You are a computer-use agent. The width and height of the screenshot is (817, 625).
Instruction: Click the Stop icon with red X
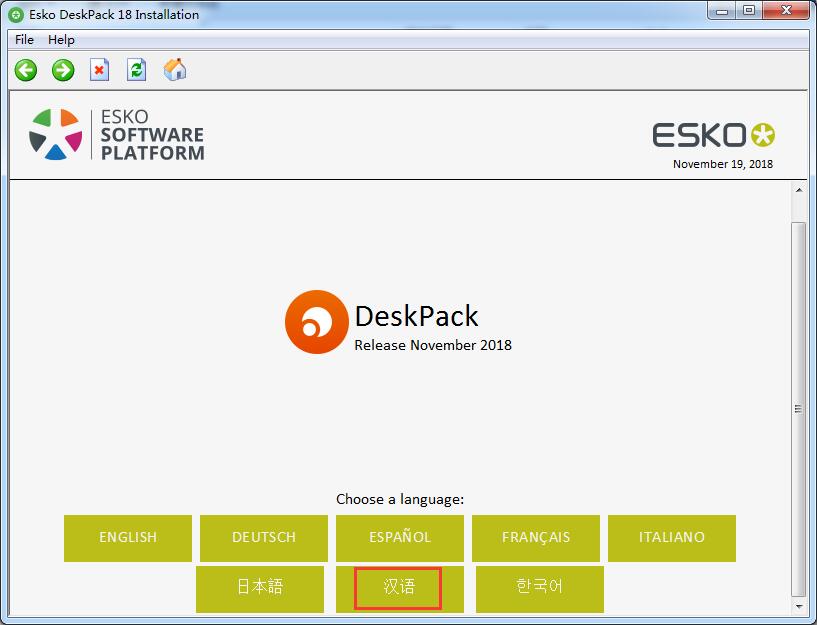100,69
